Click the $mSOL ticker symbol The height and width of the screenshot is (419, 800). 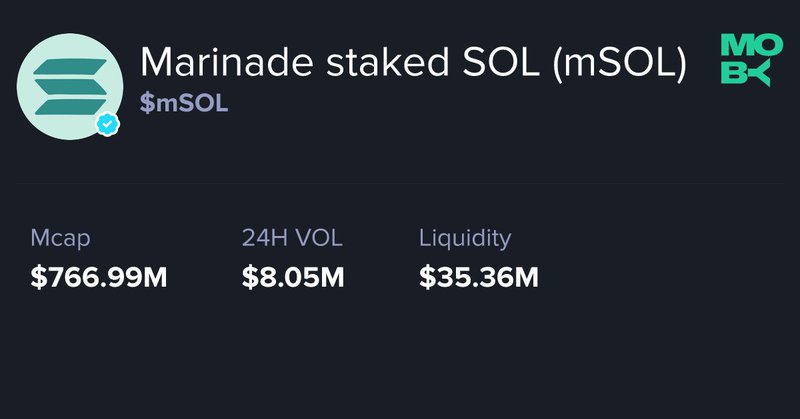tap(184, 104)
